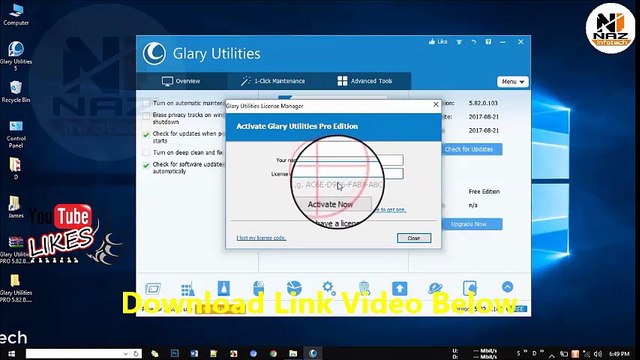Click the taskbar clock 6:49 PM
640x360 pixels.
coord(619,354)
